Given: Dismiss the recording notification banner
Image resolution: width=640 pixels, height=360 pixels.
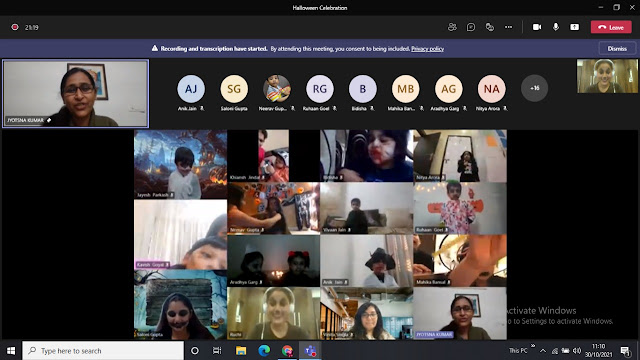Looking at the screenshot, I should pyautogui.click(x=617, y=49).
